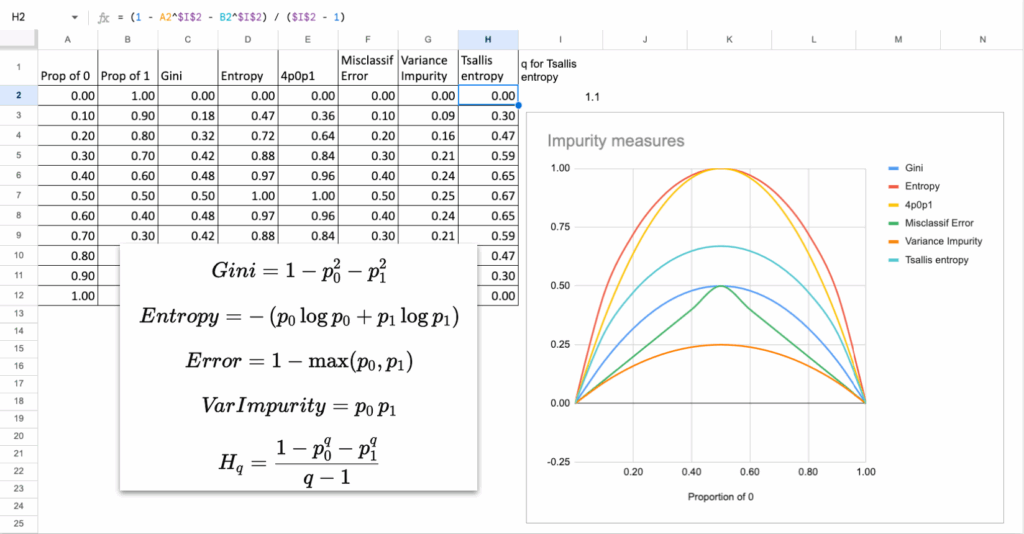The width and height of the screenshot is (1024, 534).
Task: Click the select-all corner box of the grid
Action: coord(18,39)
